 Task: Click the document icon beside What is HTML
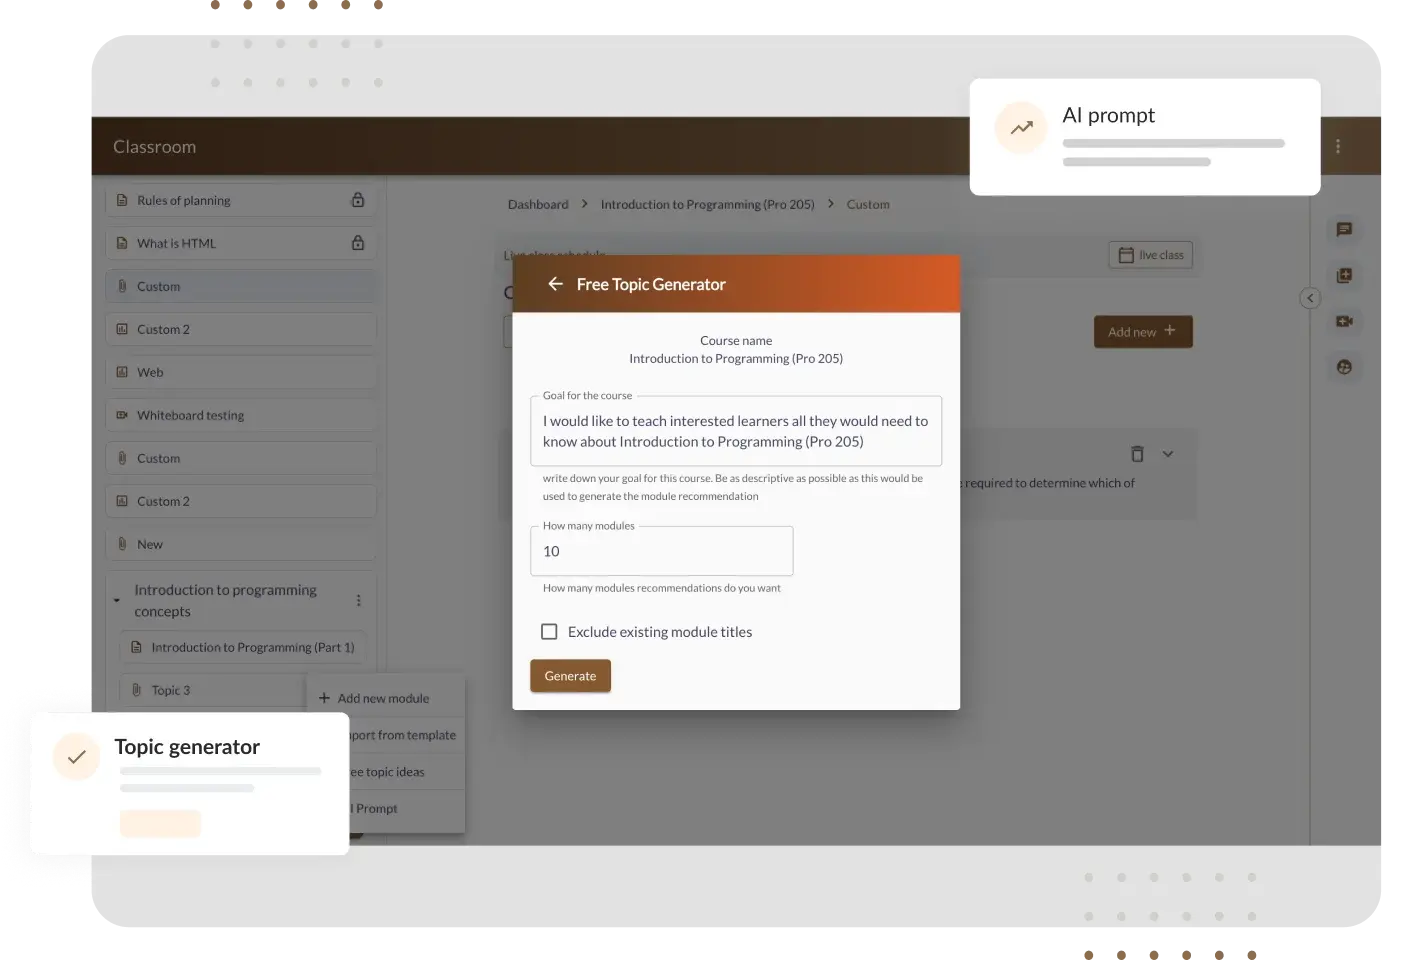[122, 243]
